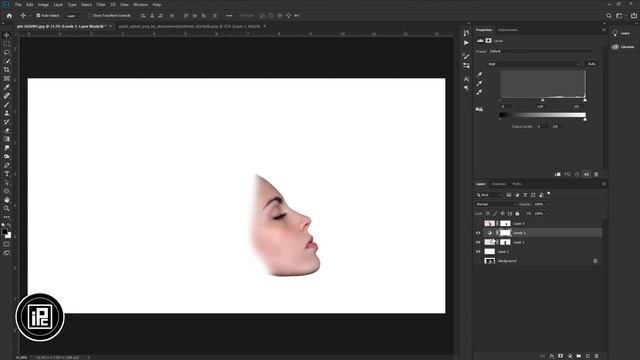Open the blend mode dropdown showing Normal
The width and height of the screenshot is (640, 360).
[496, 204]
